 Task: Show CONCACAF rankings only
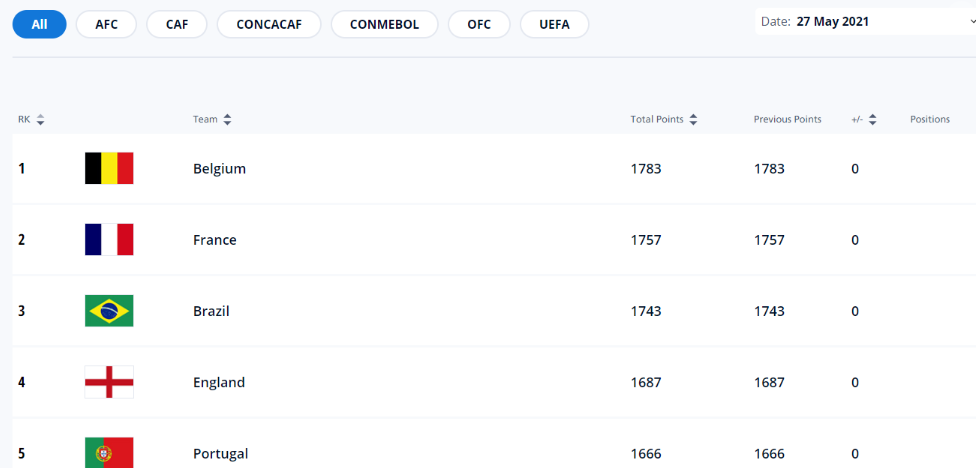tap(269, 24)
